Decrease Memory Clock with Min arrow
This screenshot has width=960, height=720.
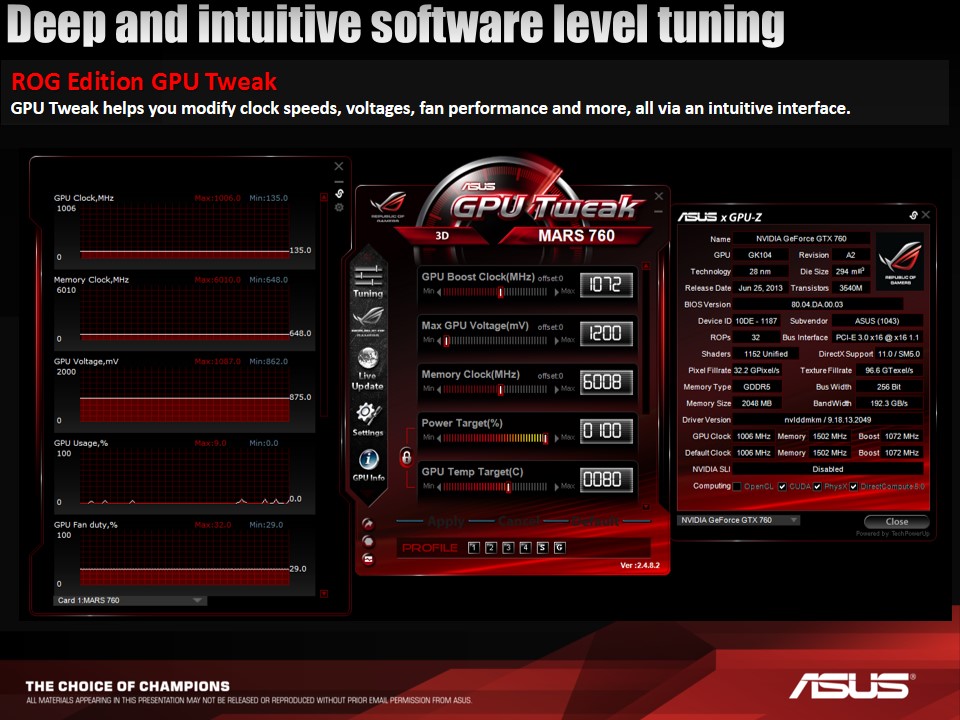click(438, 389)
